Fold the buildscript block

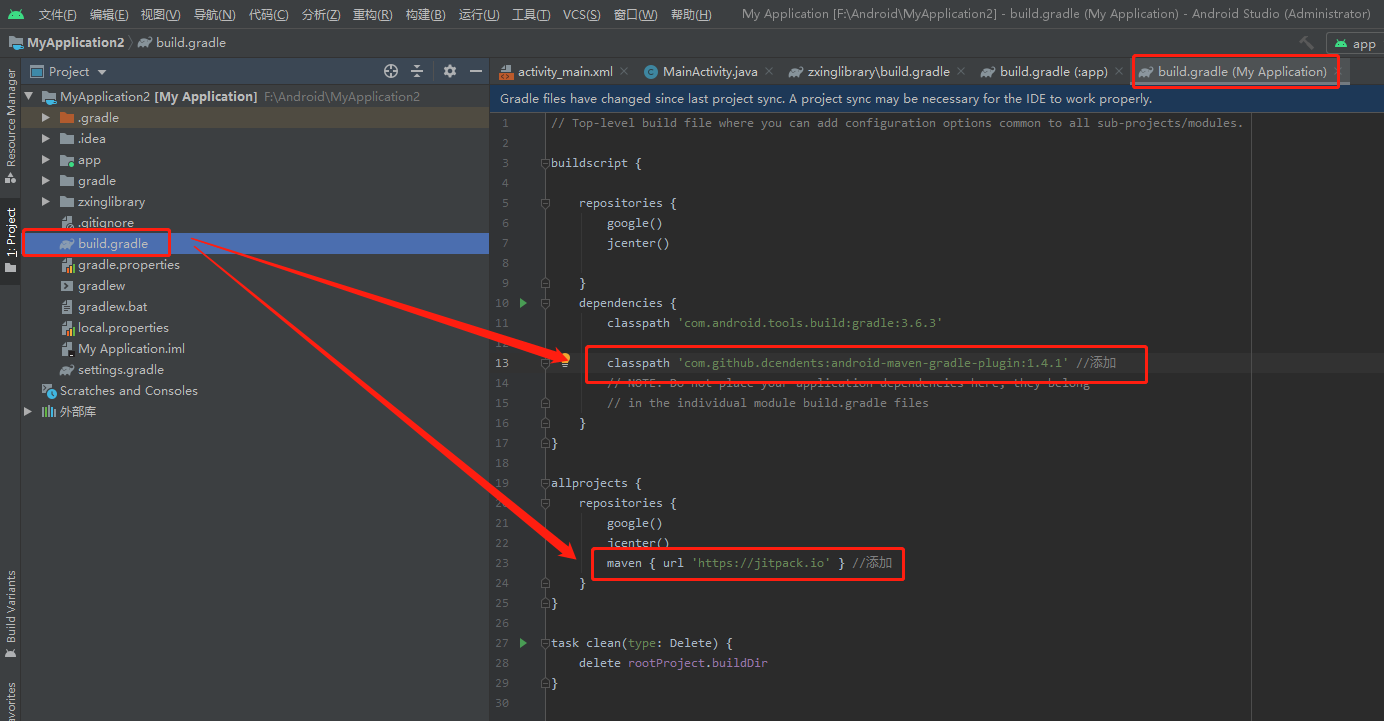[x=545, y=163]
